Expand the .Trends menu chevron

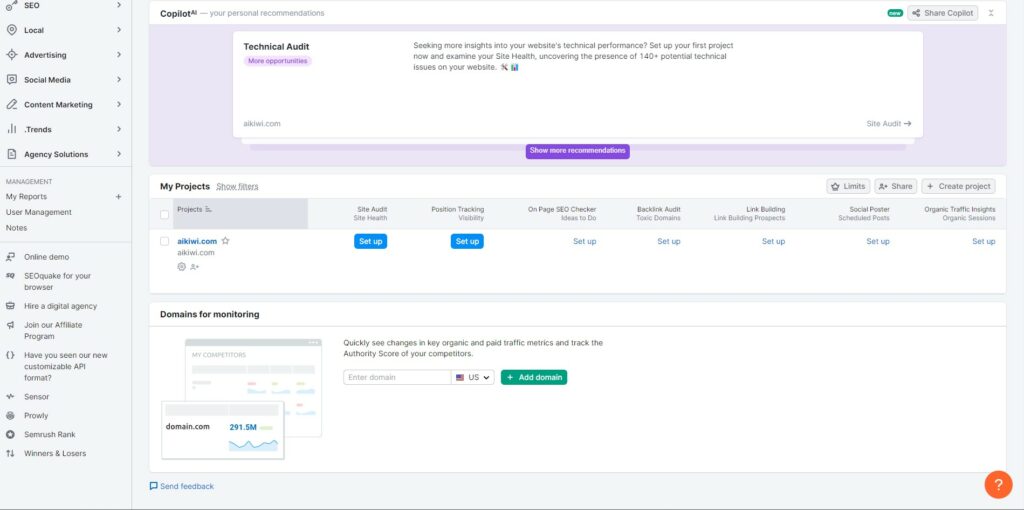click(119, 129)
